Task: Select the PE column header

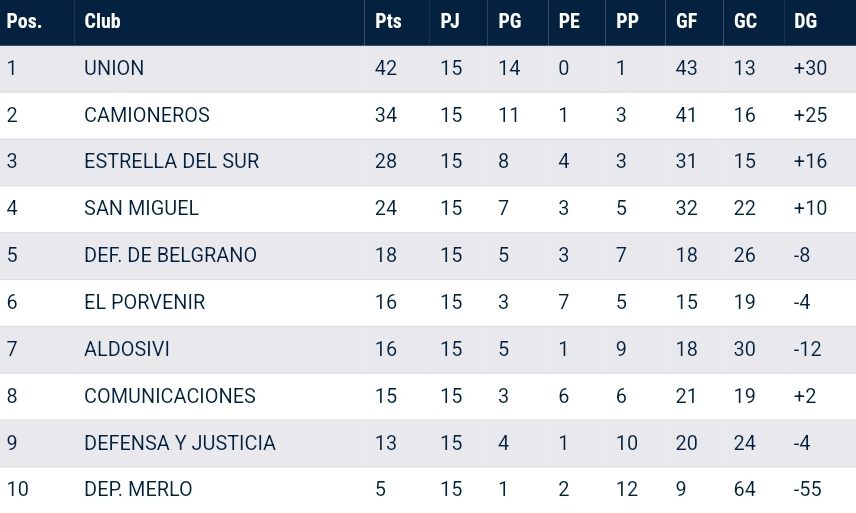Action: 569,21
